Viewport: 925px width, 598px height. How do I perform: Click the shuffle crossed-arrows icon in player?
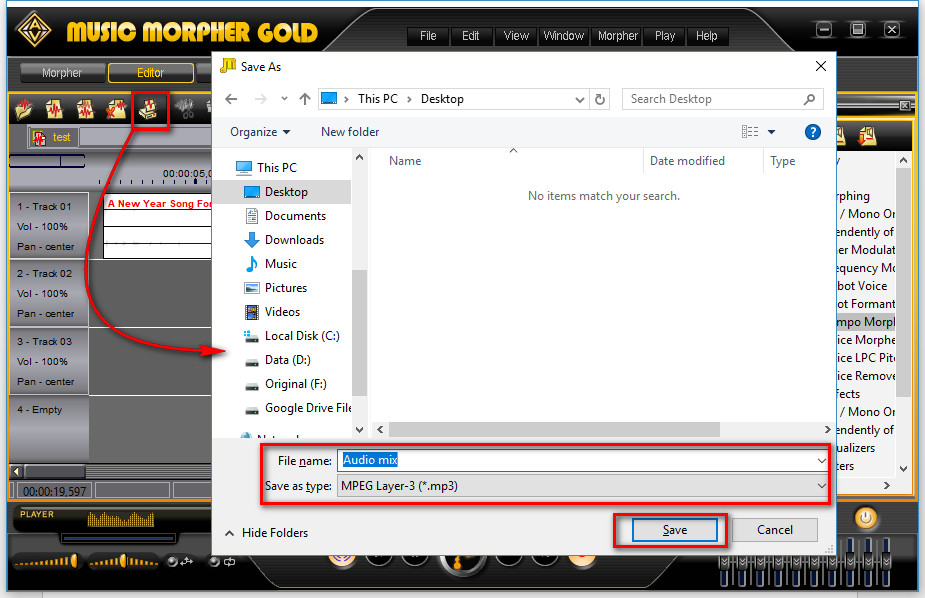(187, 561)
